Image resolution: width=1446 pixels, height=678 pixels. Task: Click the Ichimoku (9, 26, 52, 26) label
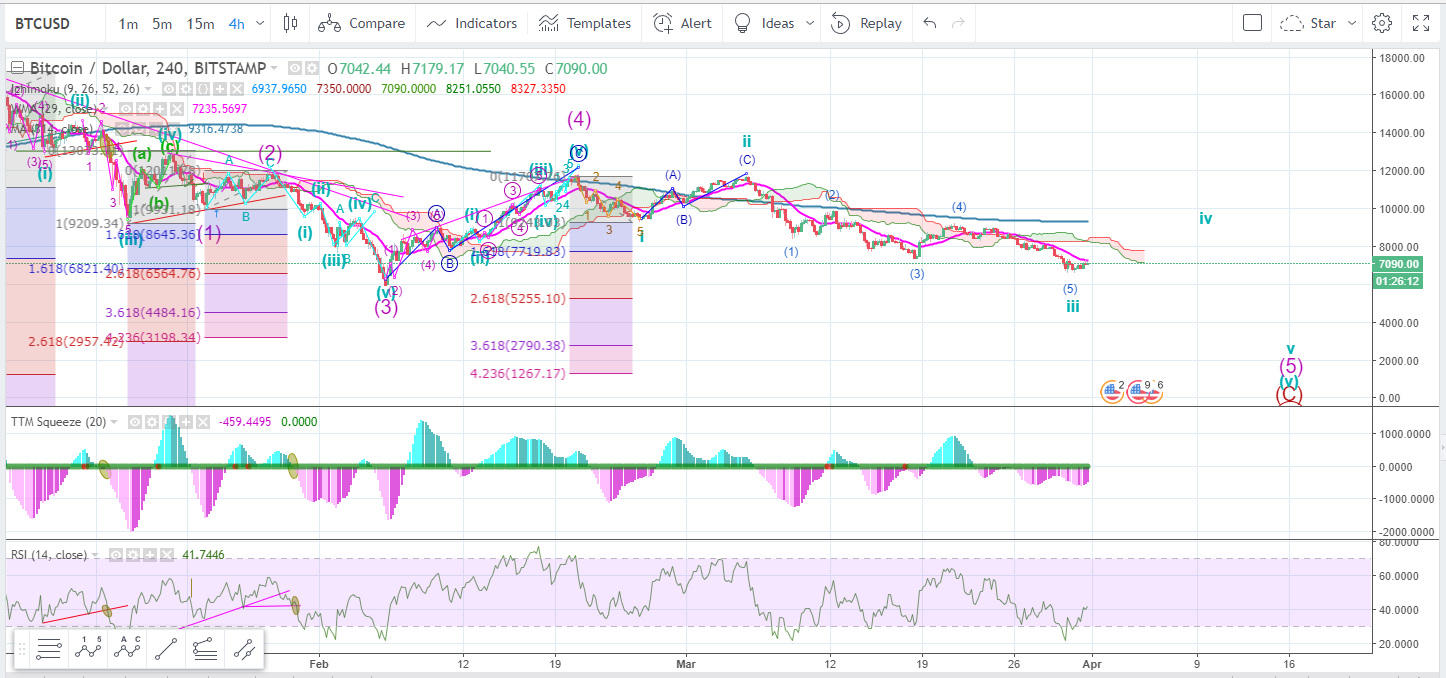click(75, 89)
